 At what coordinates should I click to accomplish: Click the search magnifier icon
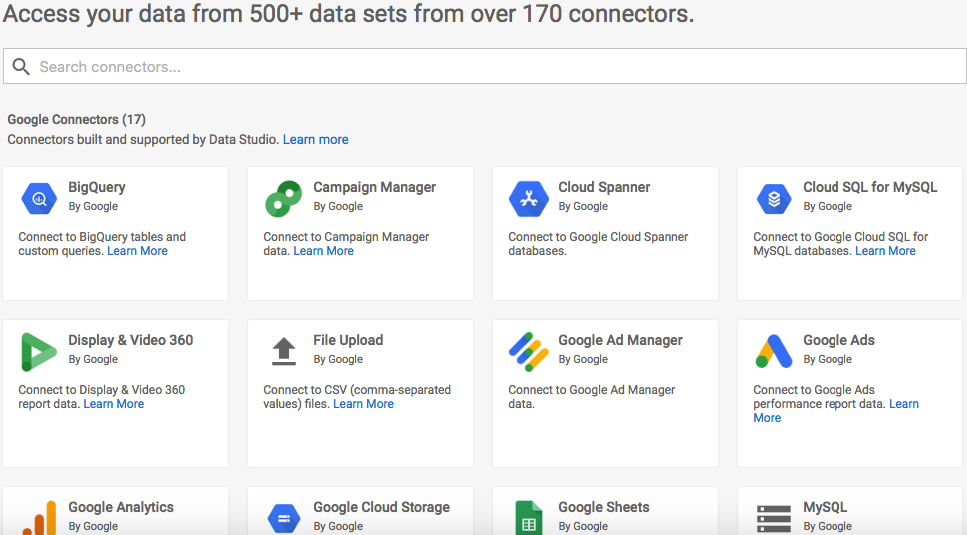click(x=21, y=67)
